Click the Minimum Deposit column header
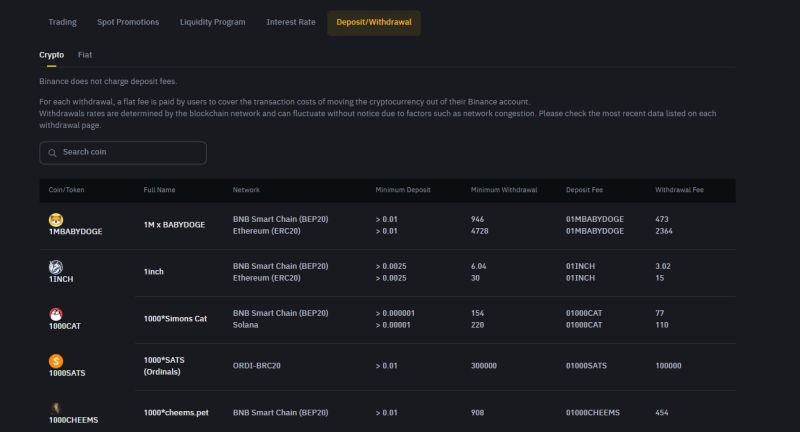Screen dimensions: 800x432 (403, 190)
